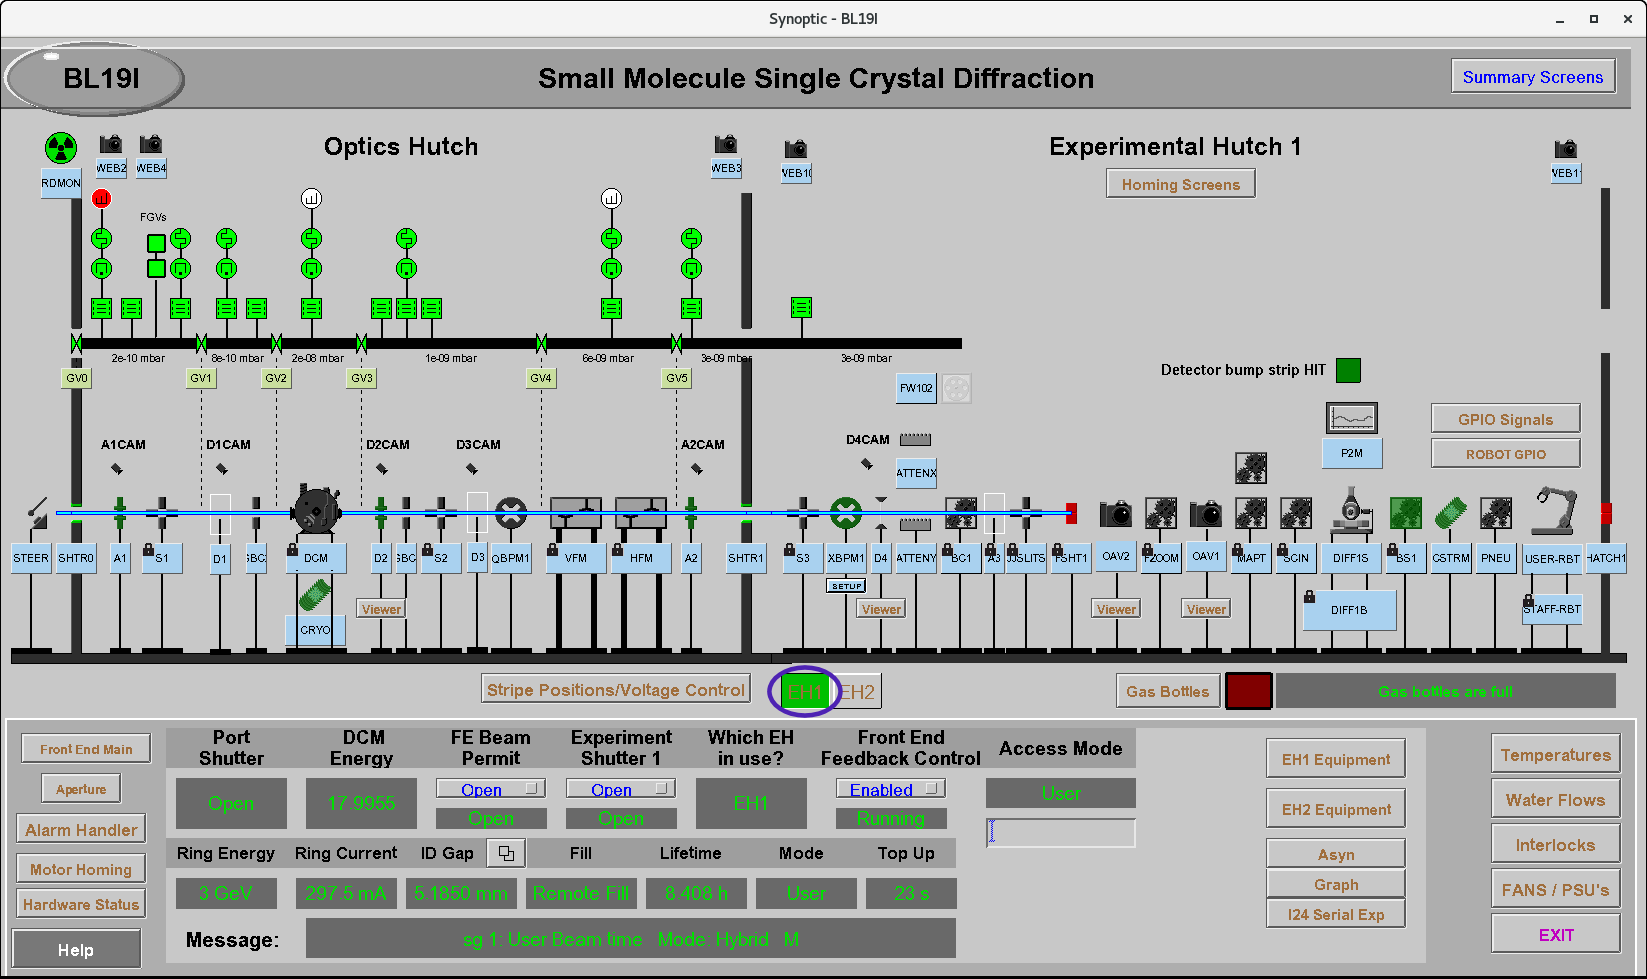Open EH1 Equipment
Image resolution: width=1647 pixels, height=979 pixels.
point(1336,759)
